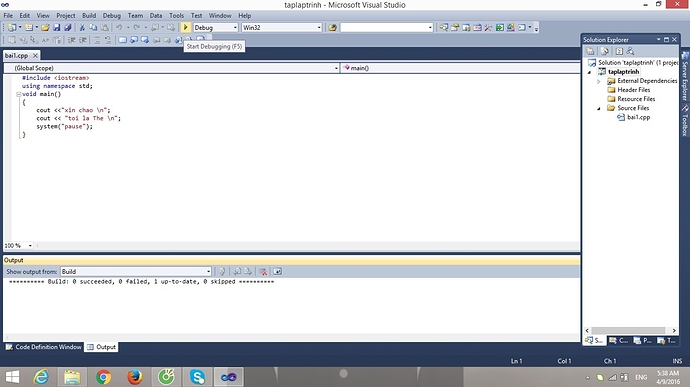This screenshot has width=690, height=387.
Task: Switch to the Code Definition Window tab
Action: point(44,347)
